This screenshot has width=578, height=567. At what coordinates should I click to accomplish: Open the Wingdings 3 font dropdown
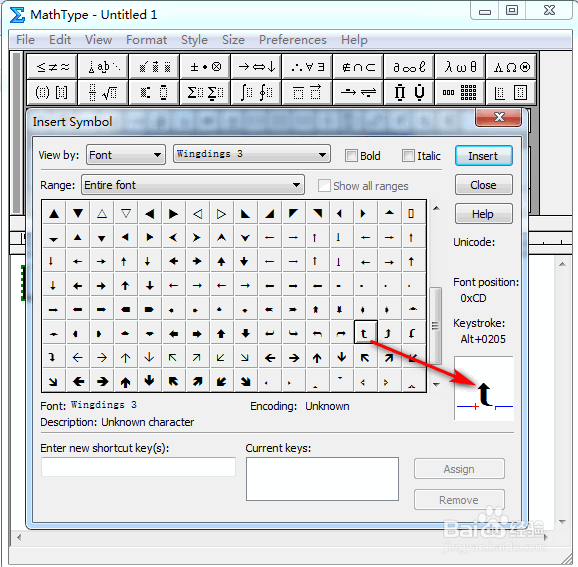pos(252,154)
